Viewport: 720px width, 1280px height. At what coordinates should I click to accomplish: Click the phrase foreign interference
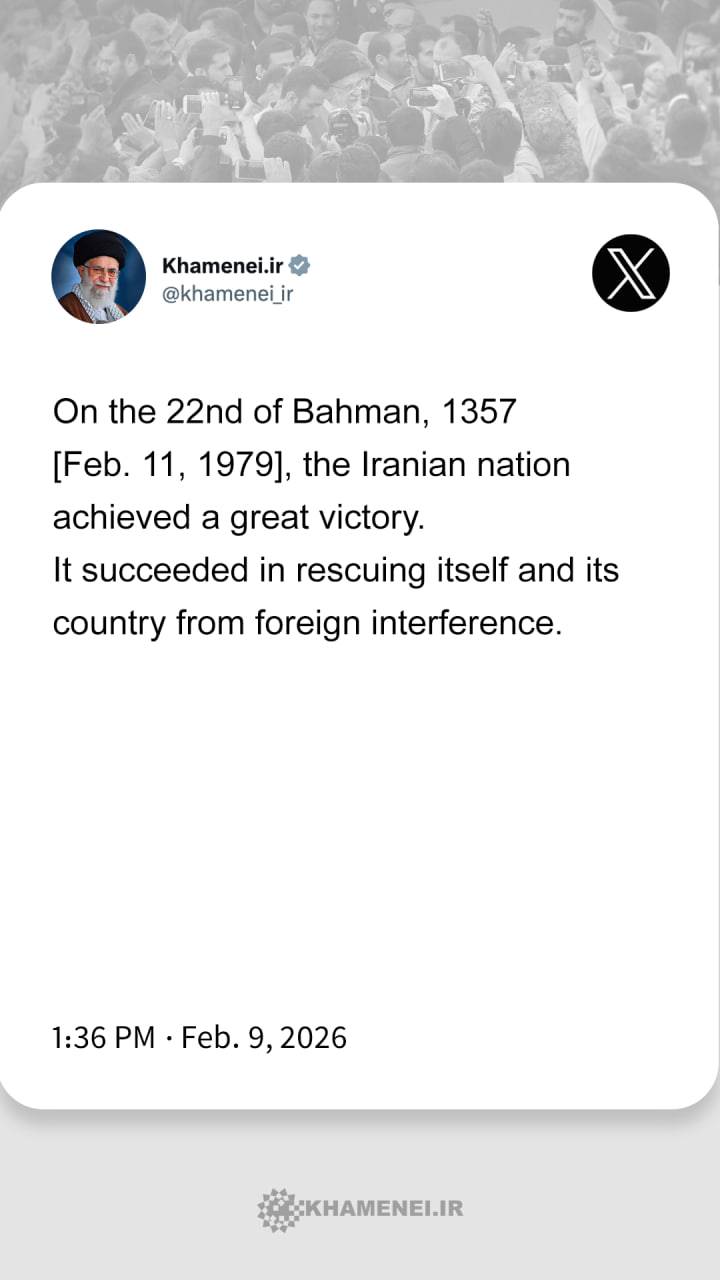point(408,624)
